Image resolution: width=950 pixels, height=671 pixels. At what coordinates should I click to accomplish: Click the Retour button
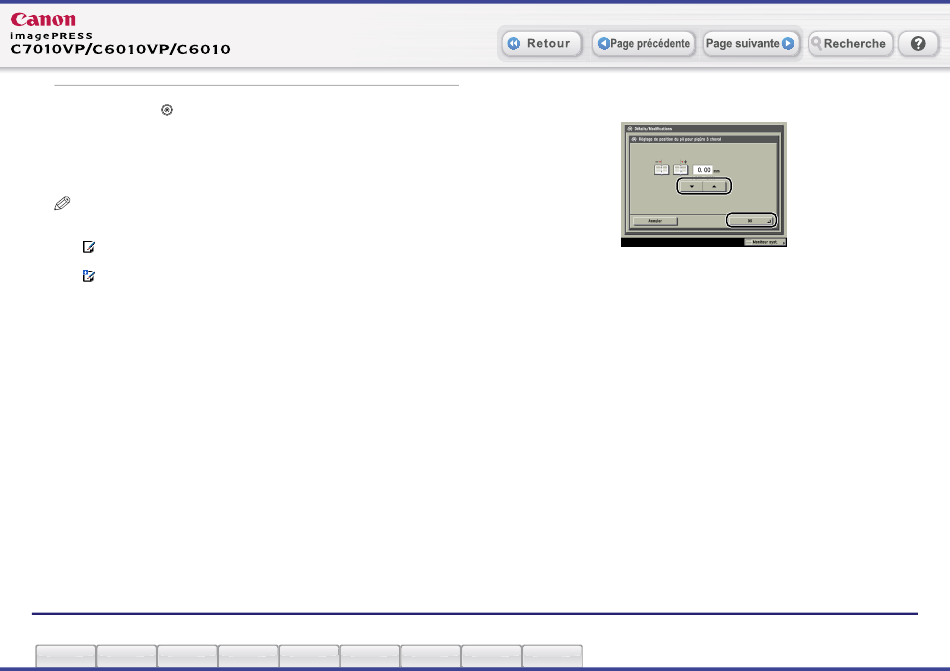pos(542,44)
